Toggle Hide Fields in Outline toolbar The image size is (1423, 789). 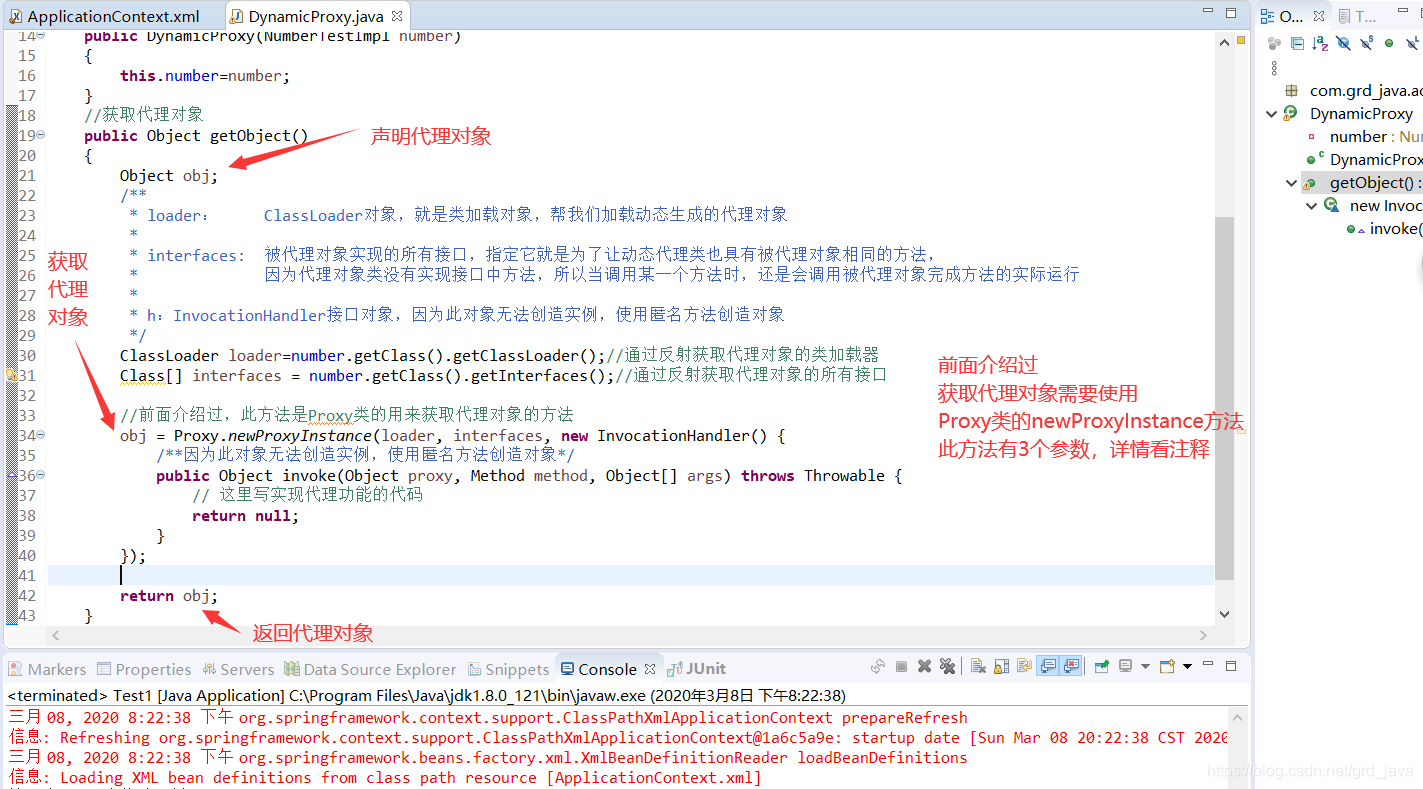(1343, 43)
